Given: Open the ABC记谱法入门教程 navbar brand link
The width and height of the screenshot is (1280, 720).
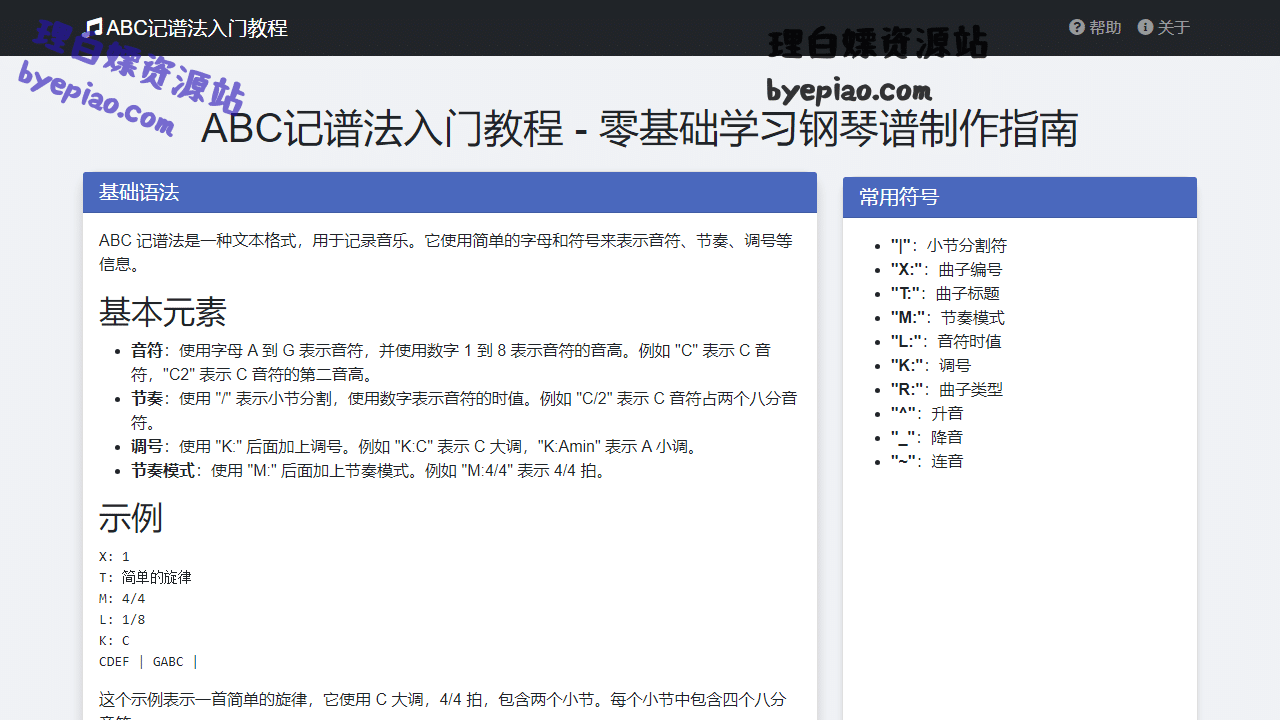Looking at the screenshot, I should pos(187,27).
